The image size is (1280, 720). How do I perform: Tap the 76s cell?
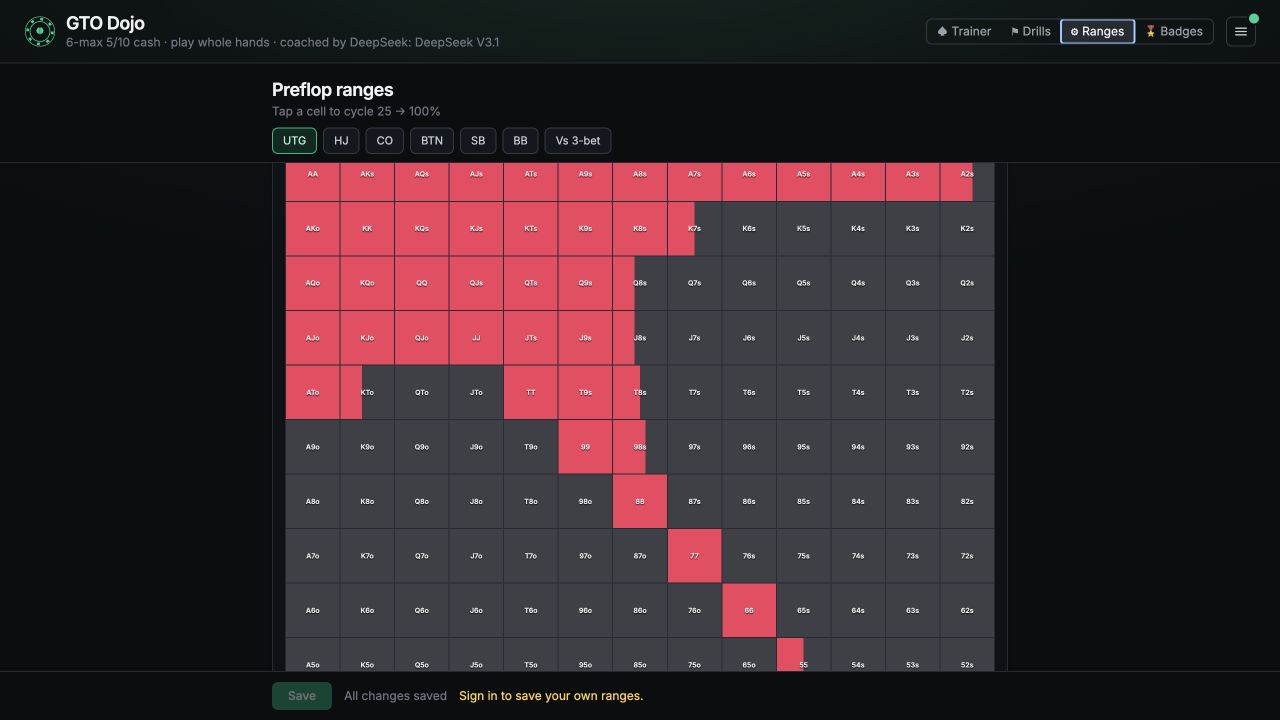[749, 556]
